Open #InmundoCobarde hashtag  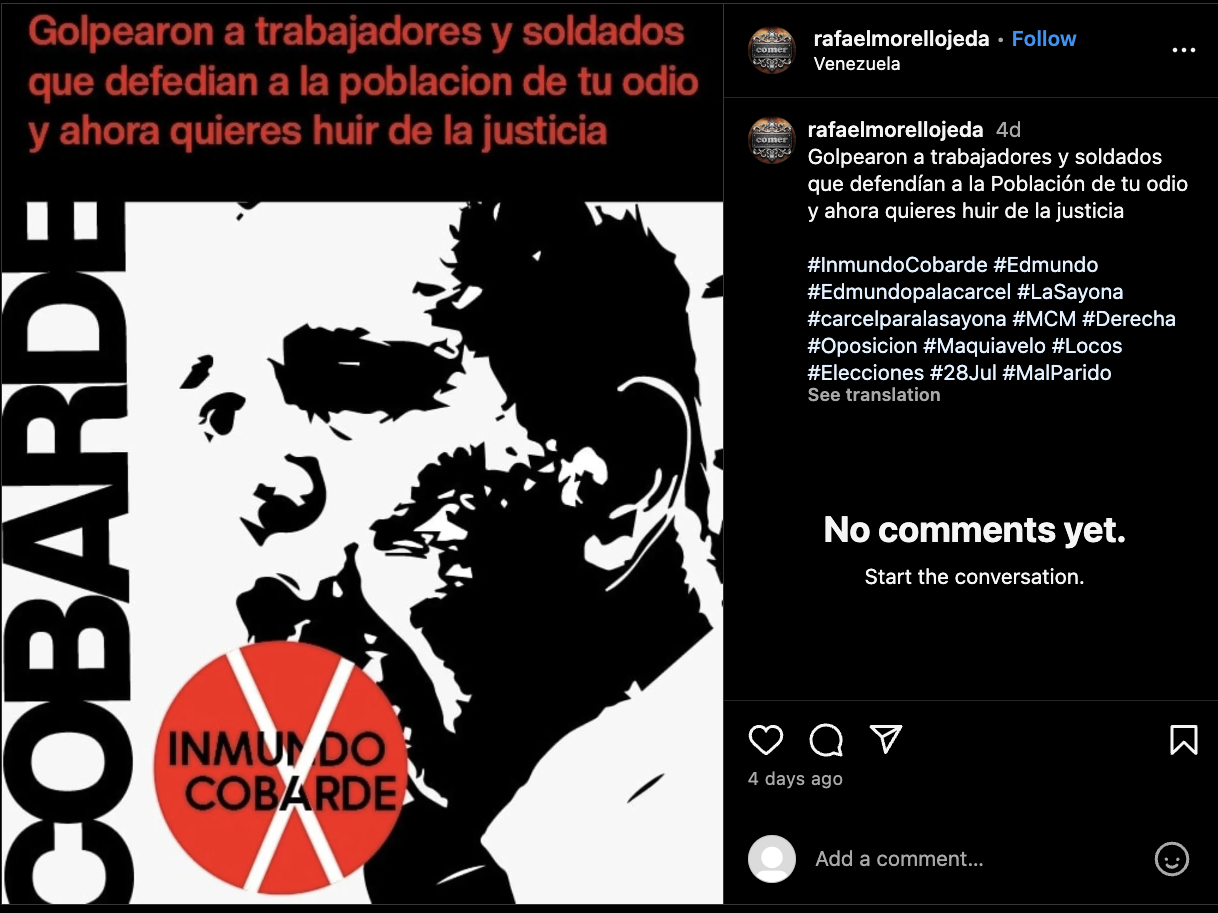(x=897, y=265)
